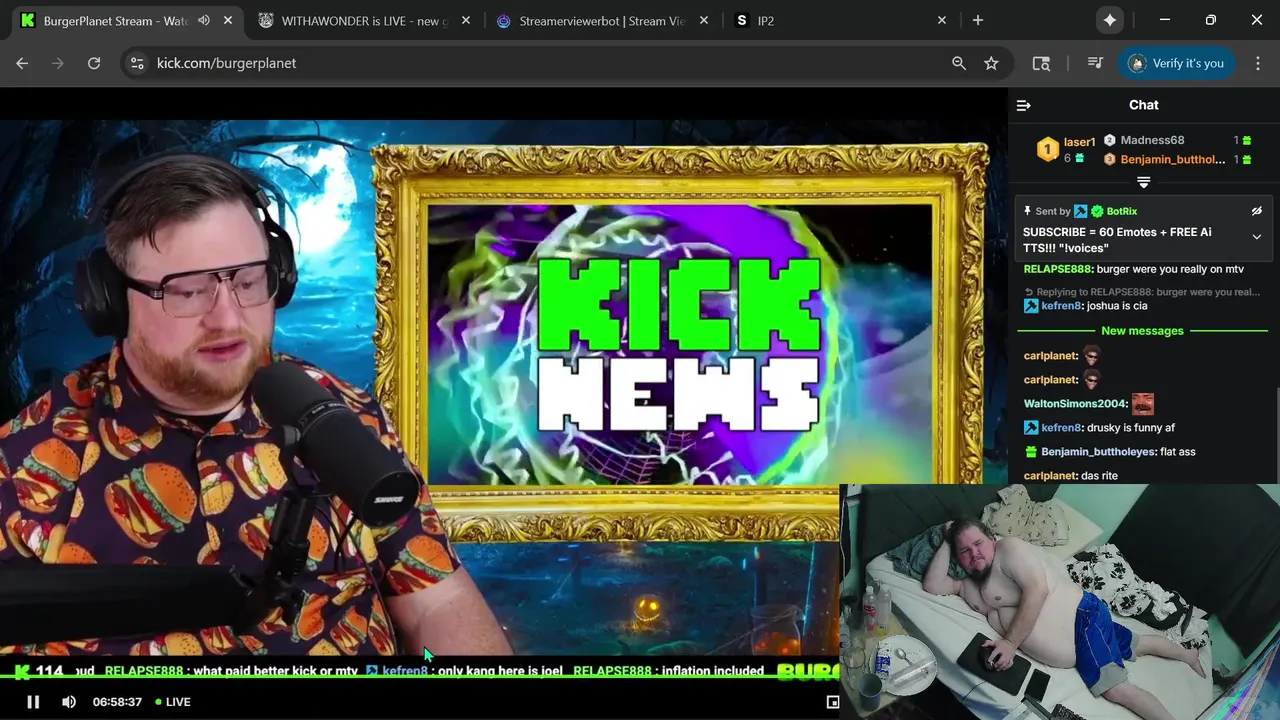1280x720 pixels.
Task: Switch to WITHAWONDER is LIVE tab
Action: (365, 21)
